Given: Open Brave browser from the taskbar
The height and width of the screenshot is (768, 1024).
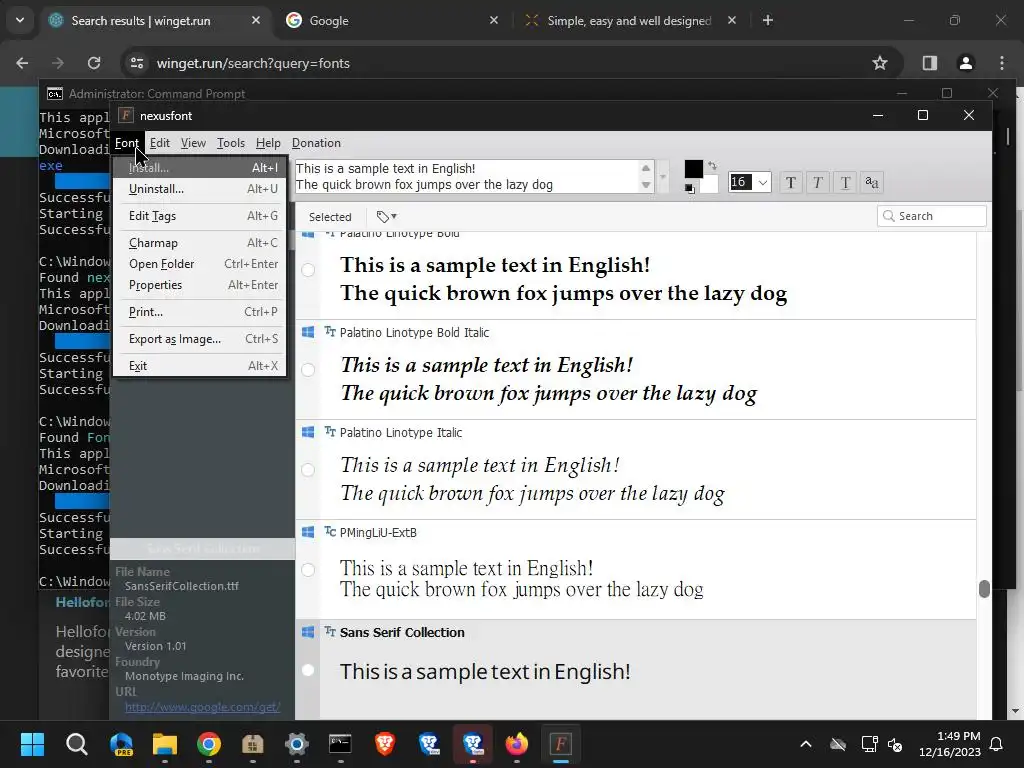Looking at the screenshot, I should click(385, 744).
